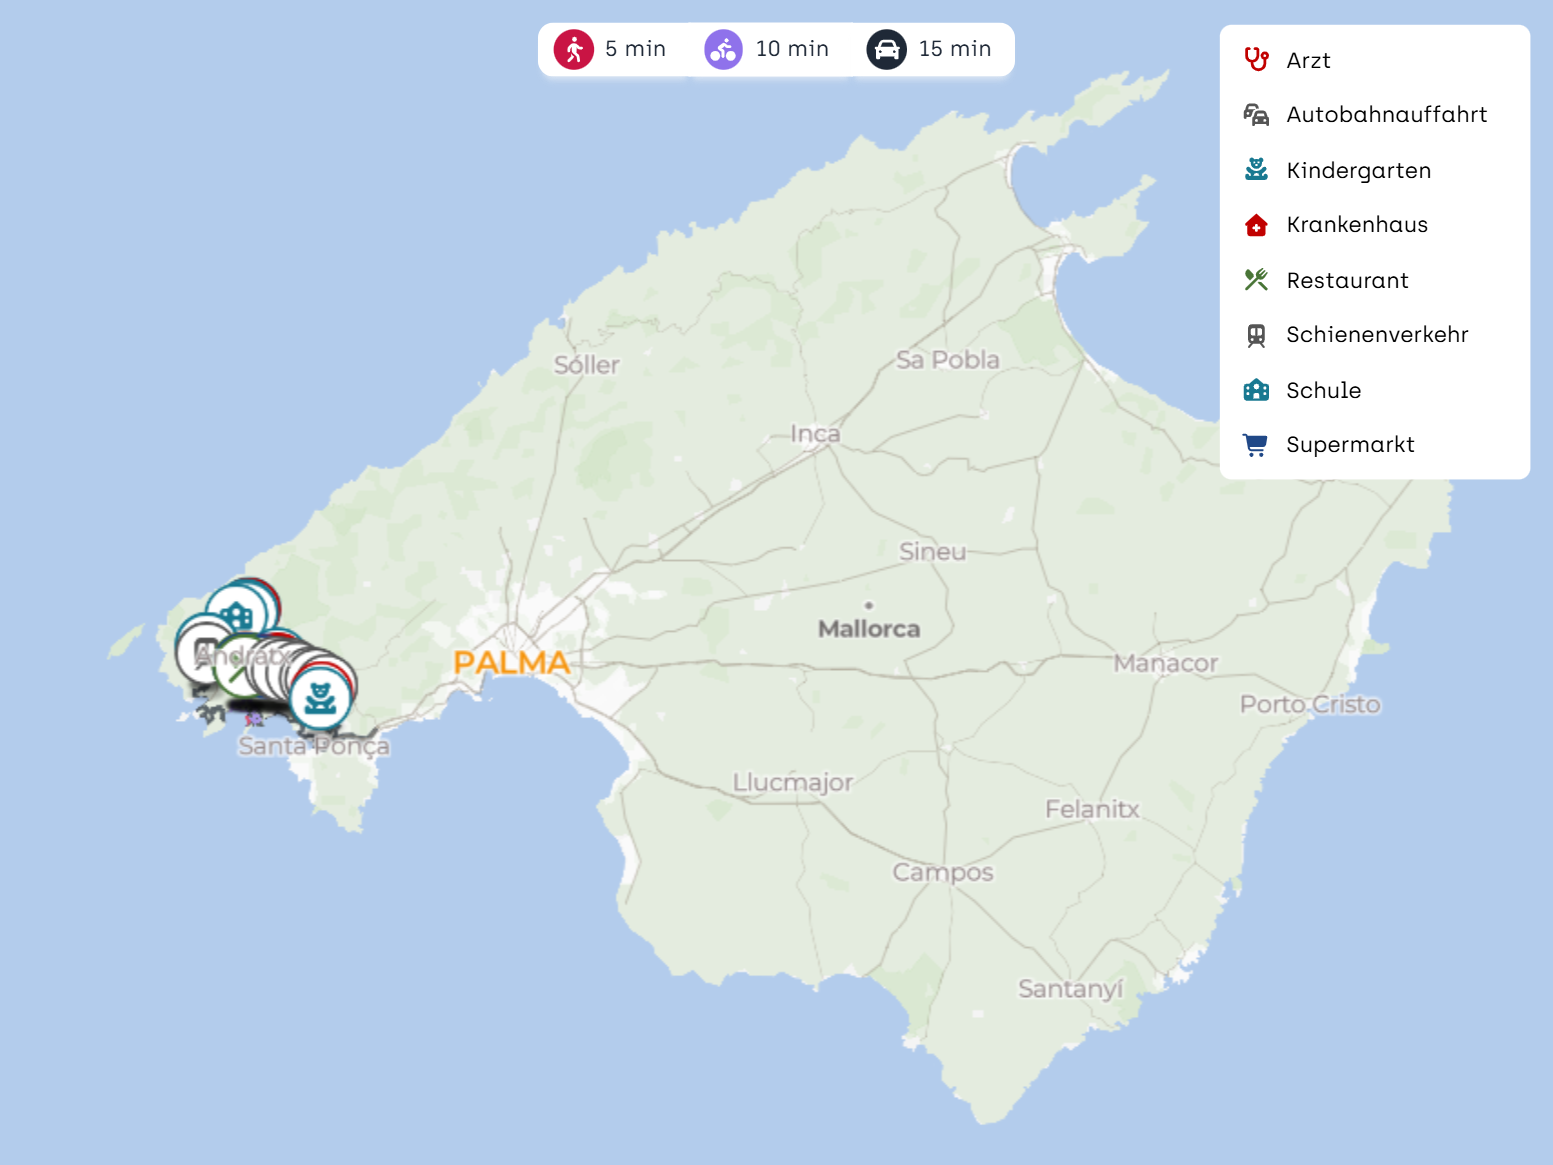Click the Supermarkt shopping cart icon
This screenshot has height=1165, width=1553.
tap(1256, 445)
